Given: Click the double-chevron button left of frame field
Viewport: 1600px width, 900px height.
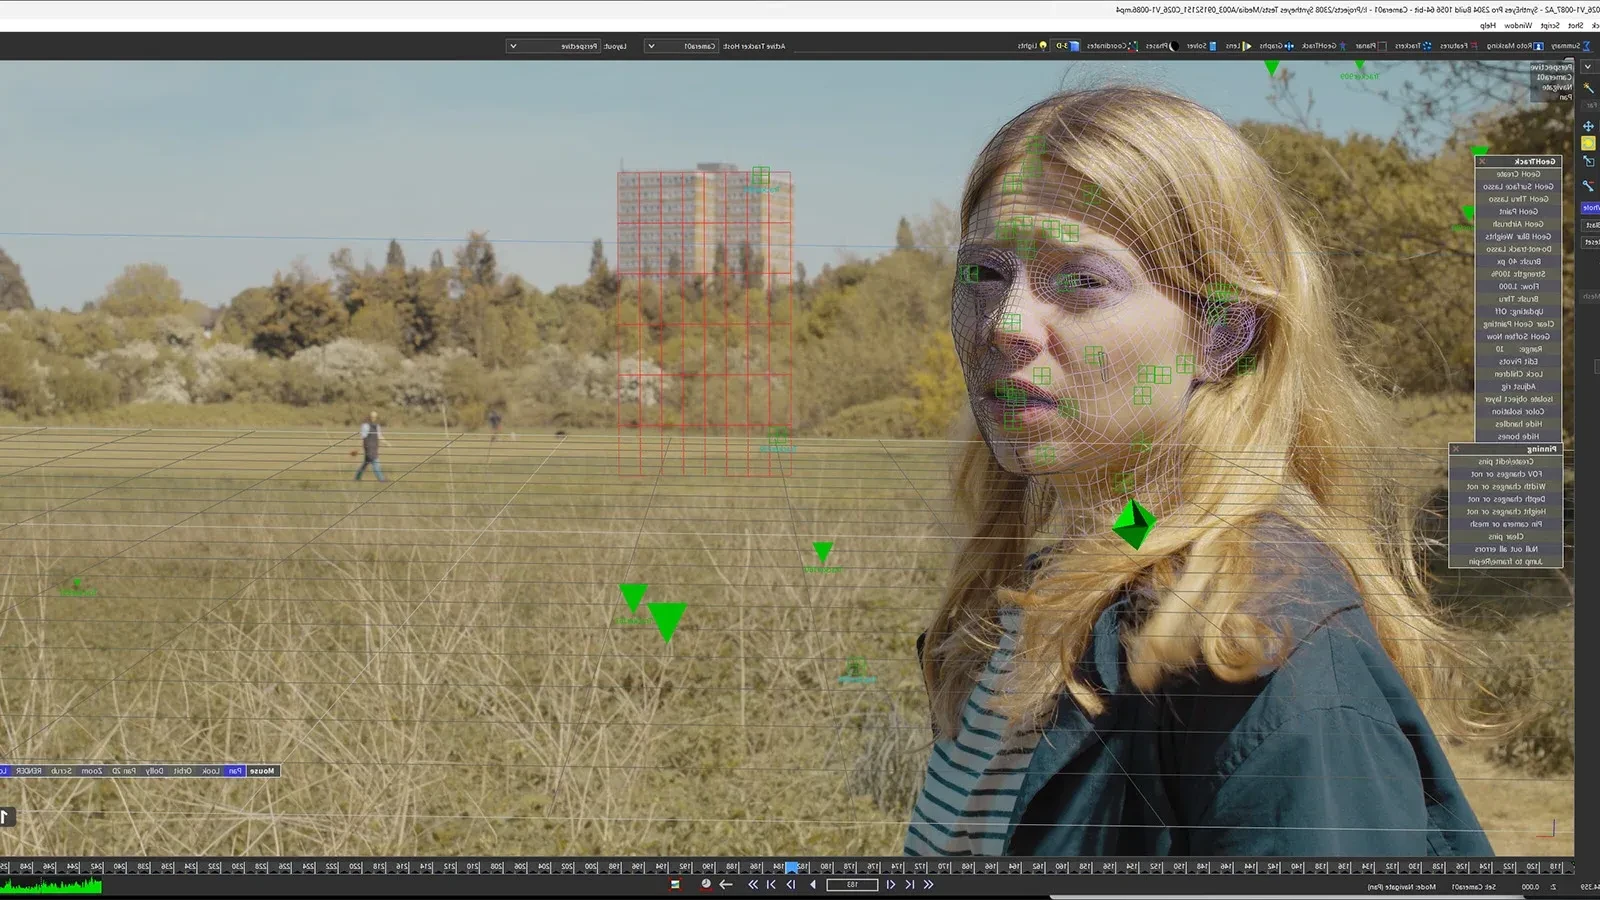Looking at the screenshot, I should coord(753,884).
